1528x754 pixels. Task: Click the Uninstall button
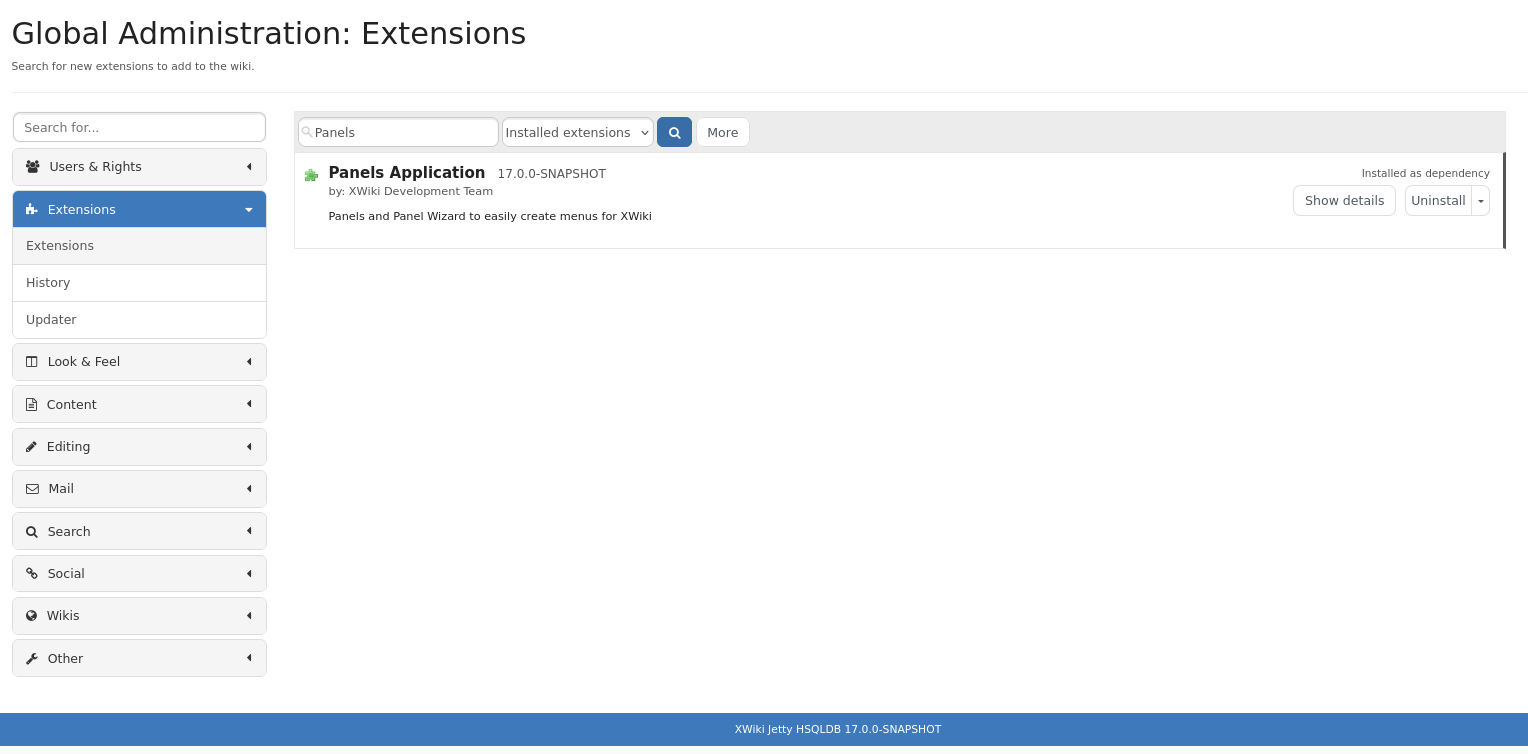pyautogui.click(x=1438, y=201)
